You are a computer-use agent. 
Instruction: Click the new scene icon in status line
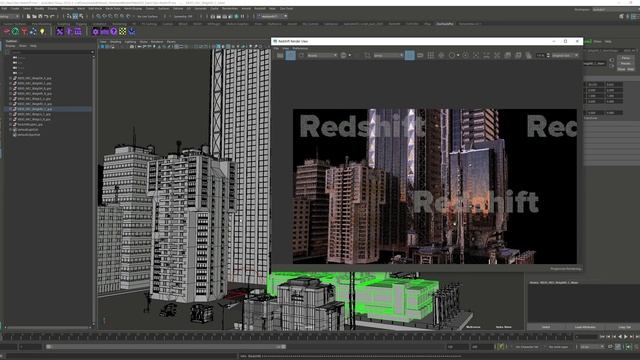[x=28, y=16]
